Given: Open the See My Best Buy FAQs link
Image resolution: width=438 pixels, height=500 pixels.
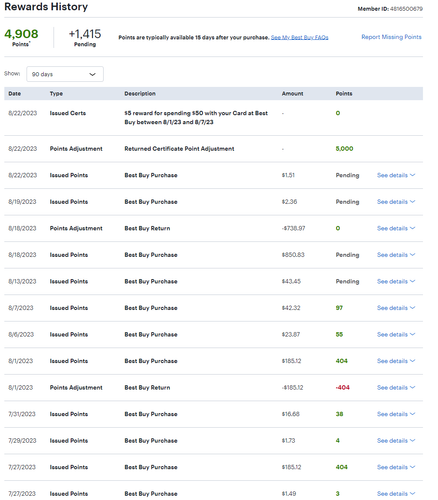Looking at the screenshot, I should point(299,37).
